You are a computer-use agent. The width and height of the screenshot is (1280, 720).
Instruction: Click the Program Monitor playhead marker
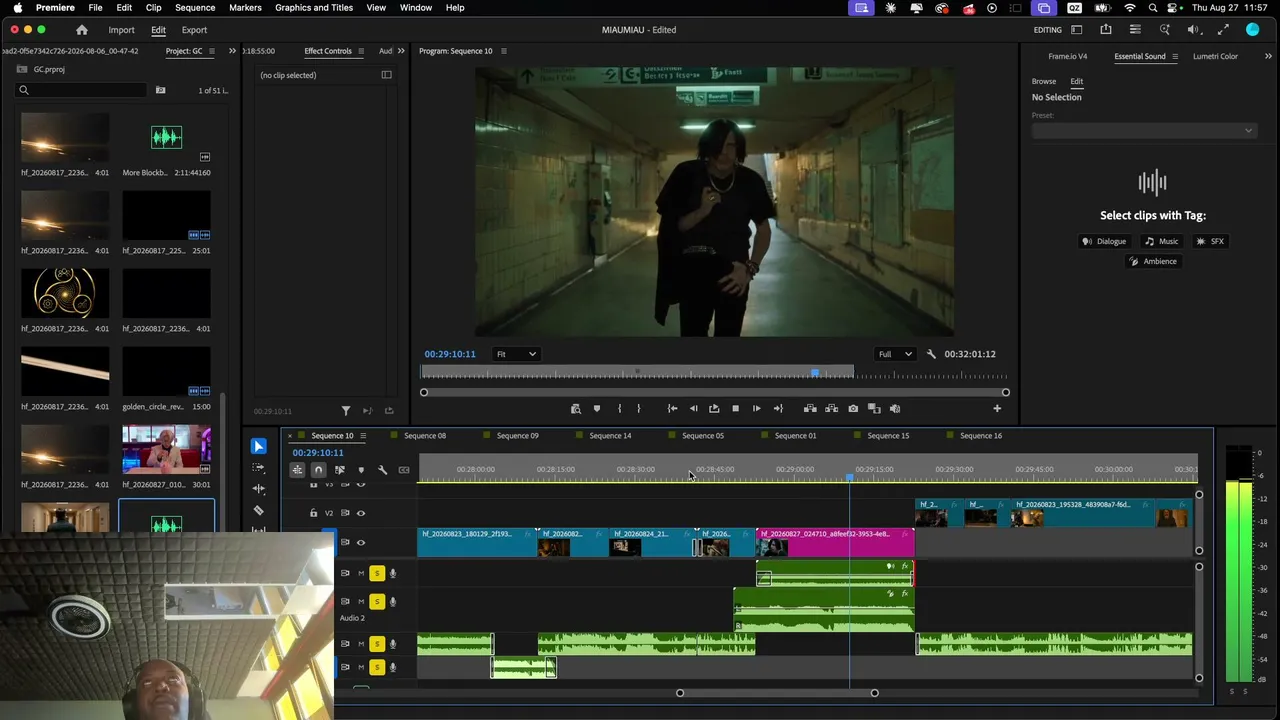815,373
